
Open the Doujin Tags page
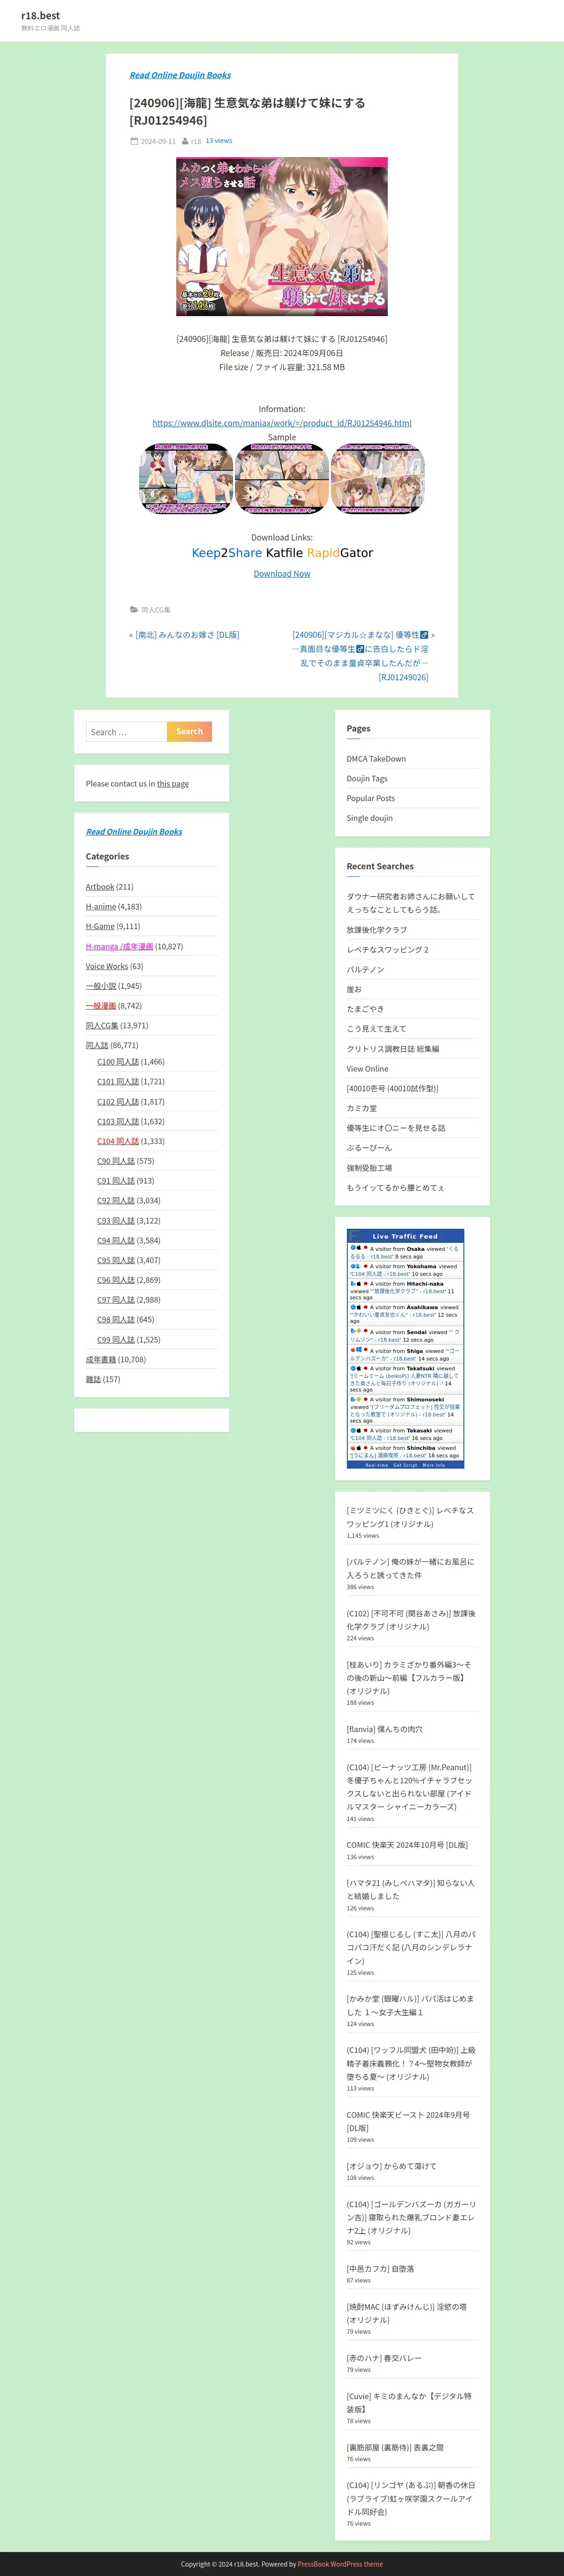pos(367,778)
